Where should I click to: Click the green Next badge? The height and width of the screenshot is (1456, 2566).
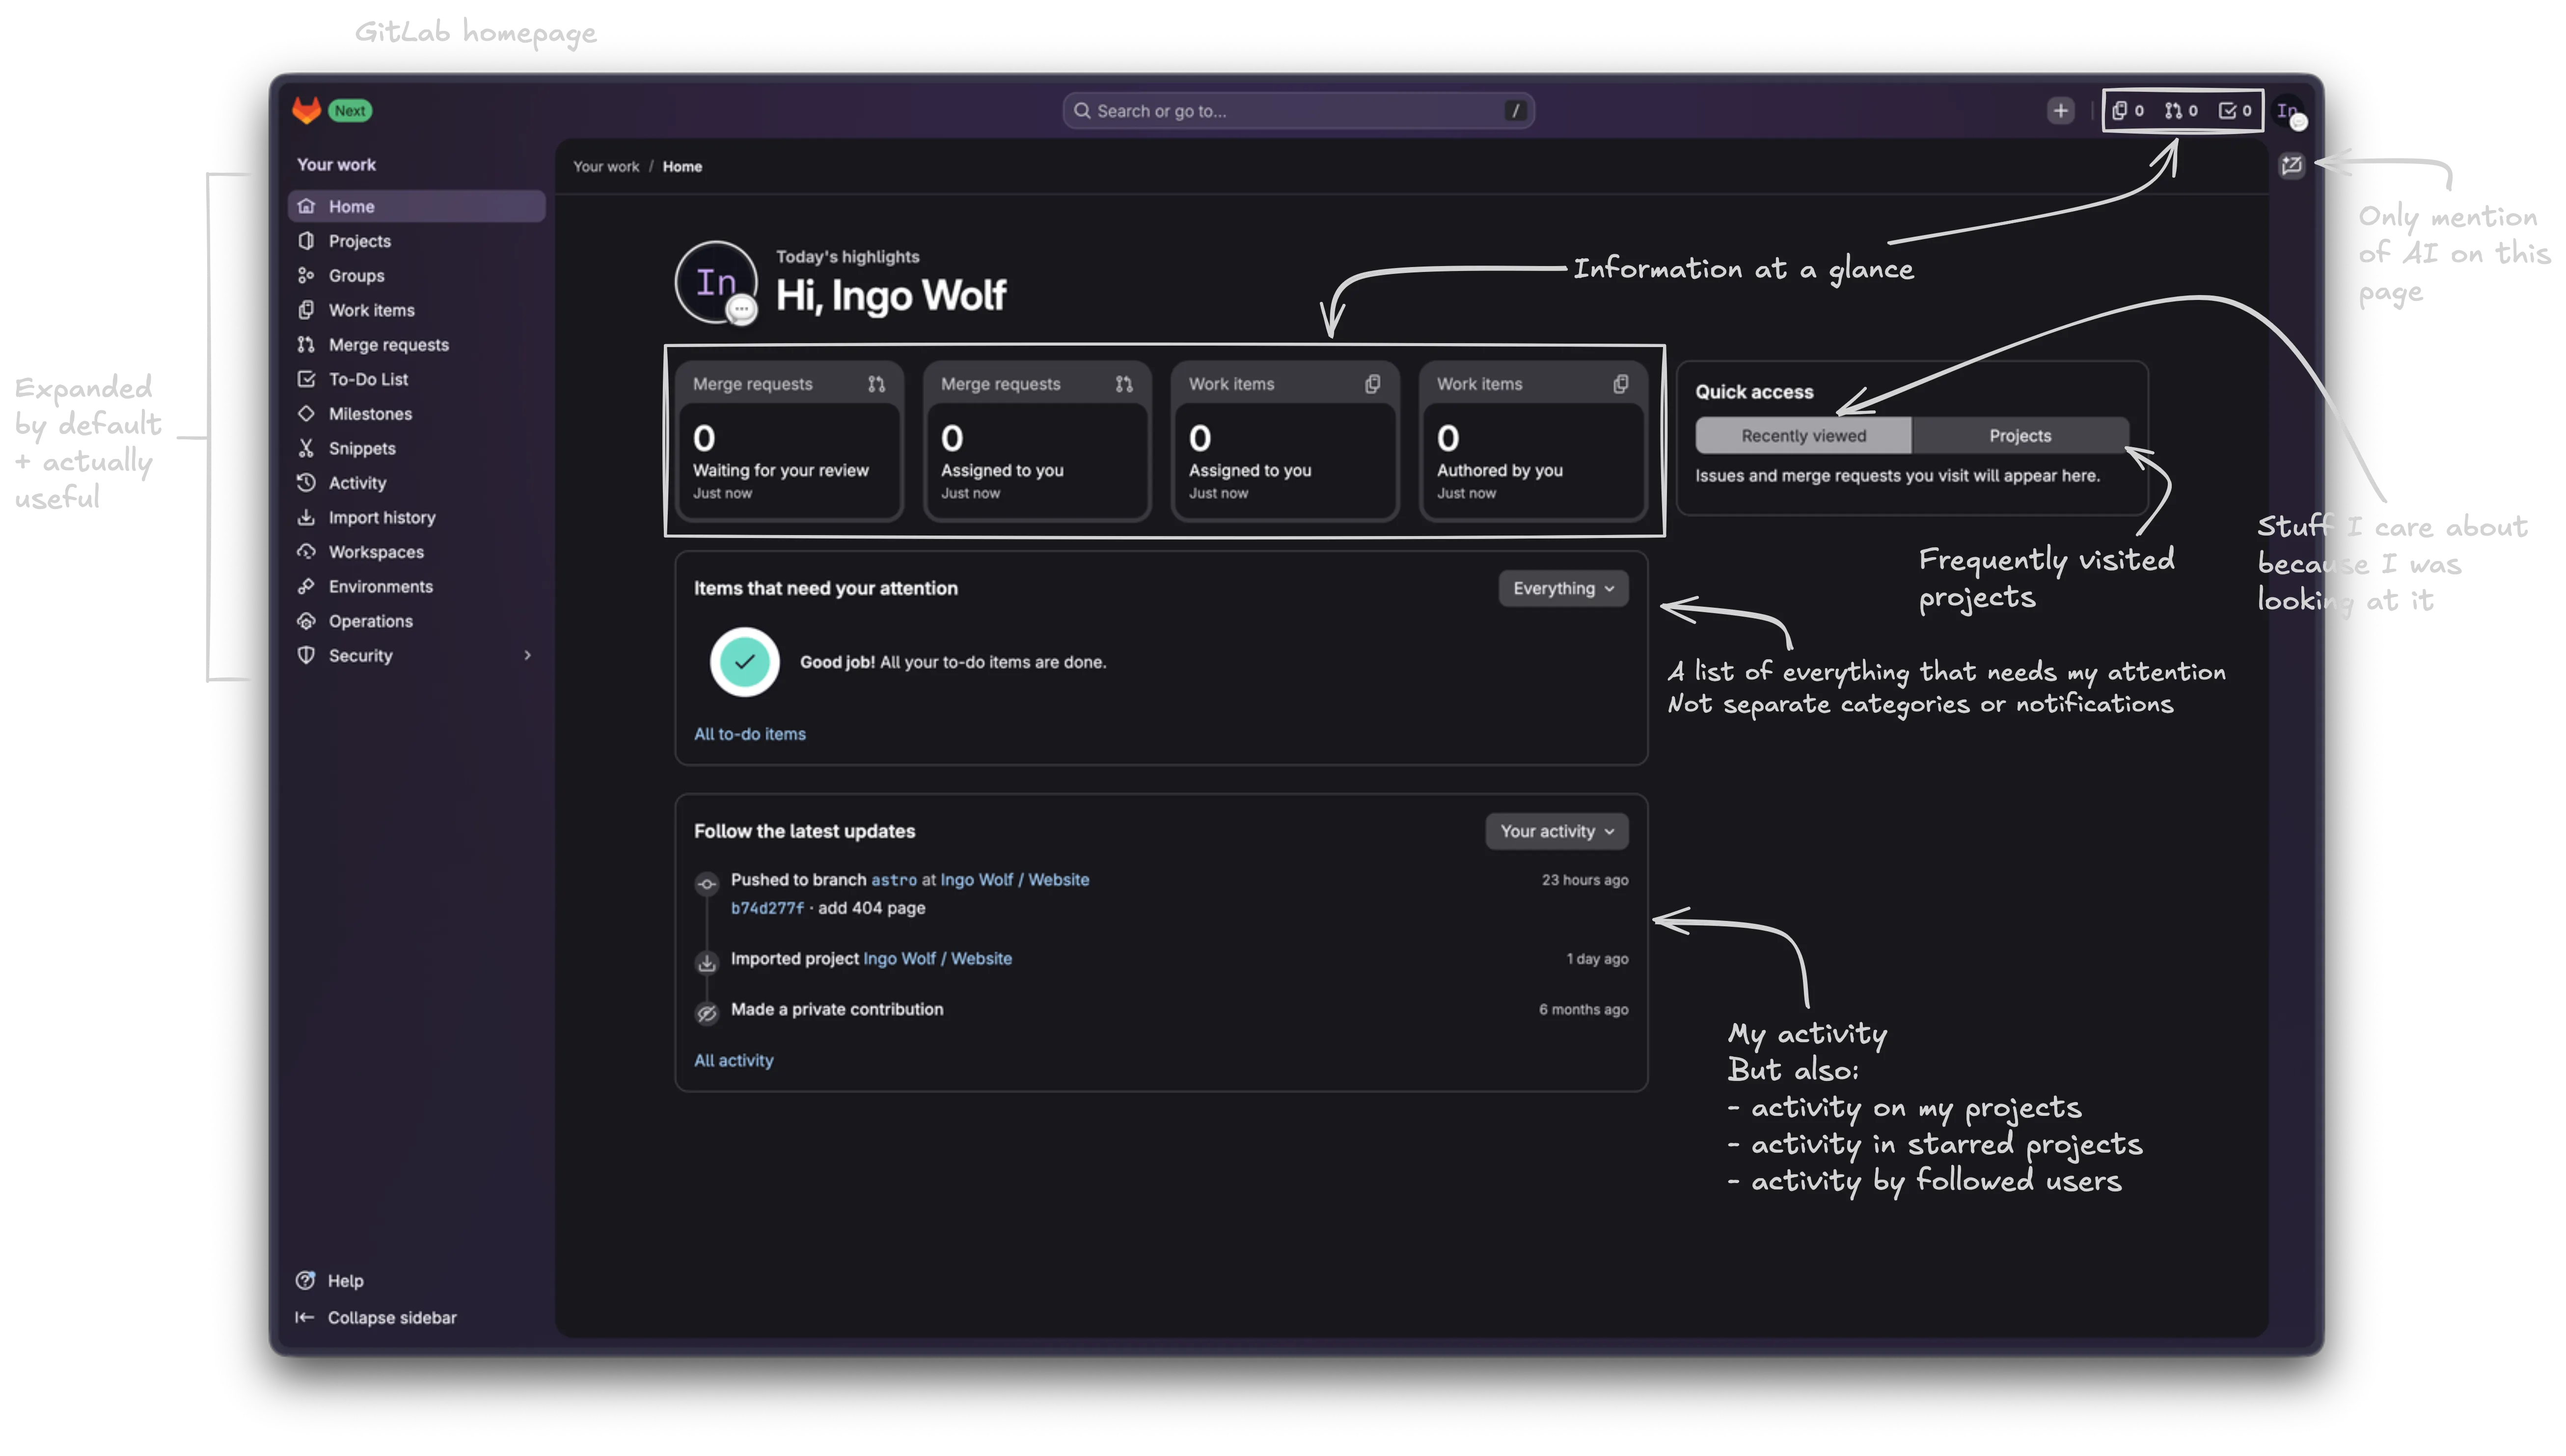tap(350, 111)
